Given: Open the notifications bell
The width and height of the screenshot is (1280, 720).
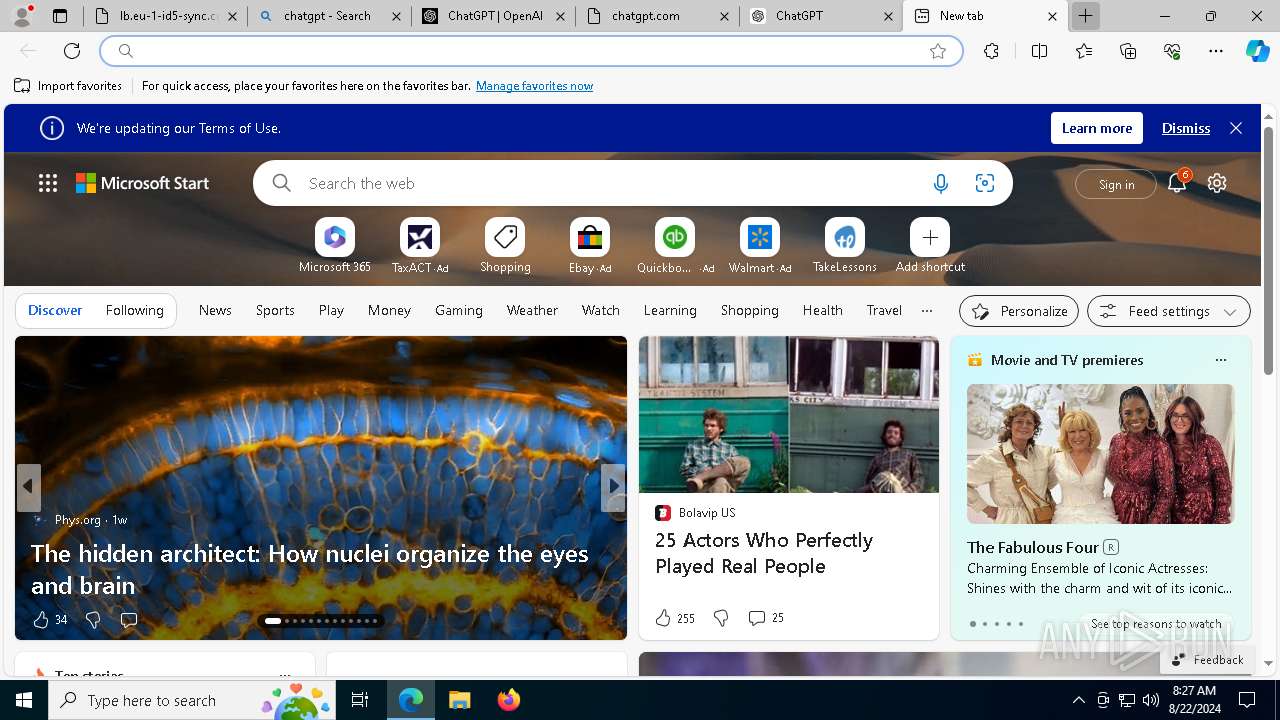Looking at the screenshot, I should (1177, 183).
